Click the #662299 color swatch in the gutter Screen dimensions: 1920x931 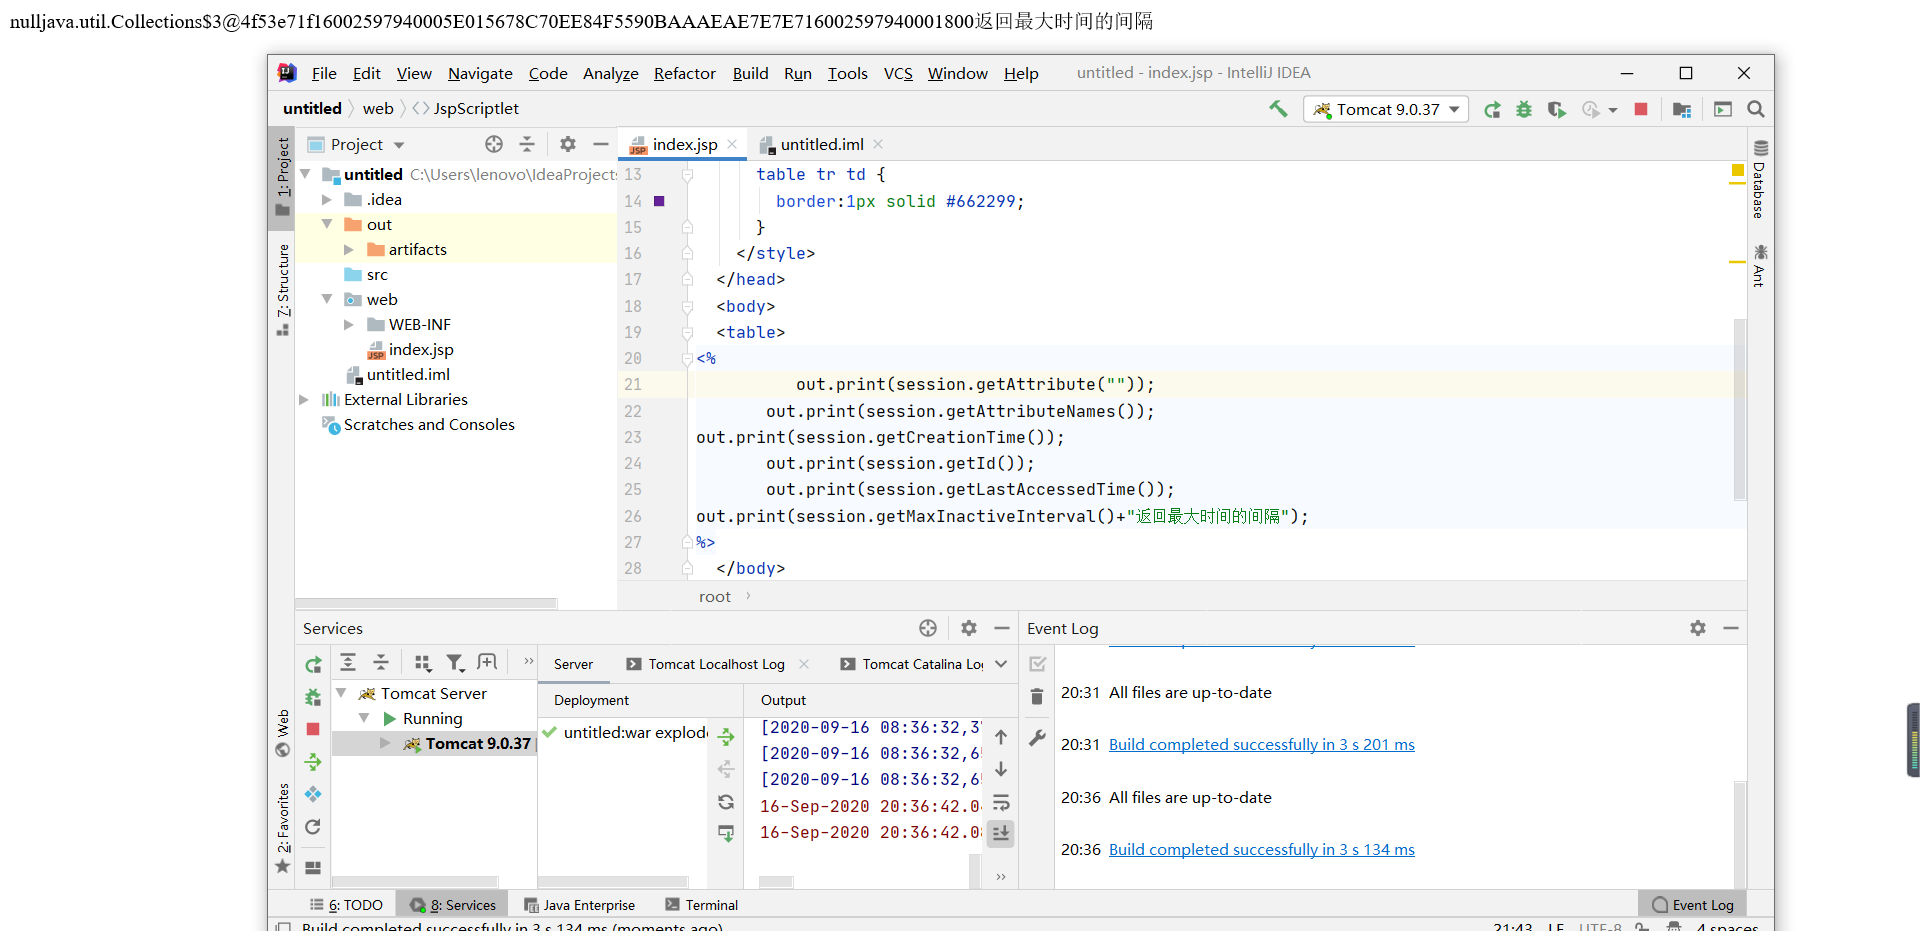659,201
